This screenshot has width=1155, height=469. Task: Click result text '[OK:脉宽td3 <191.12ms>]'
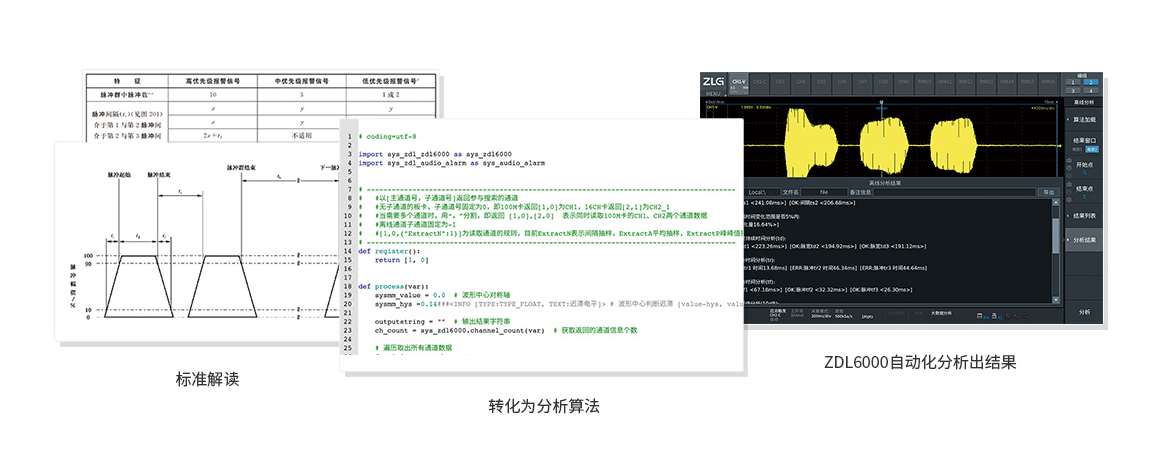point(893,246)
